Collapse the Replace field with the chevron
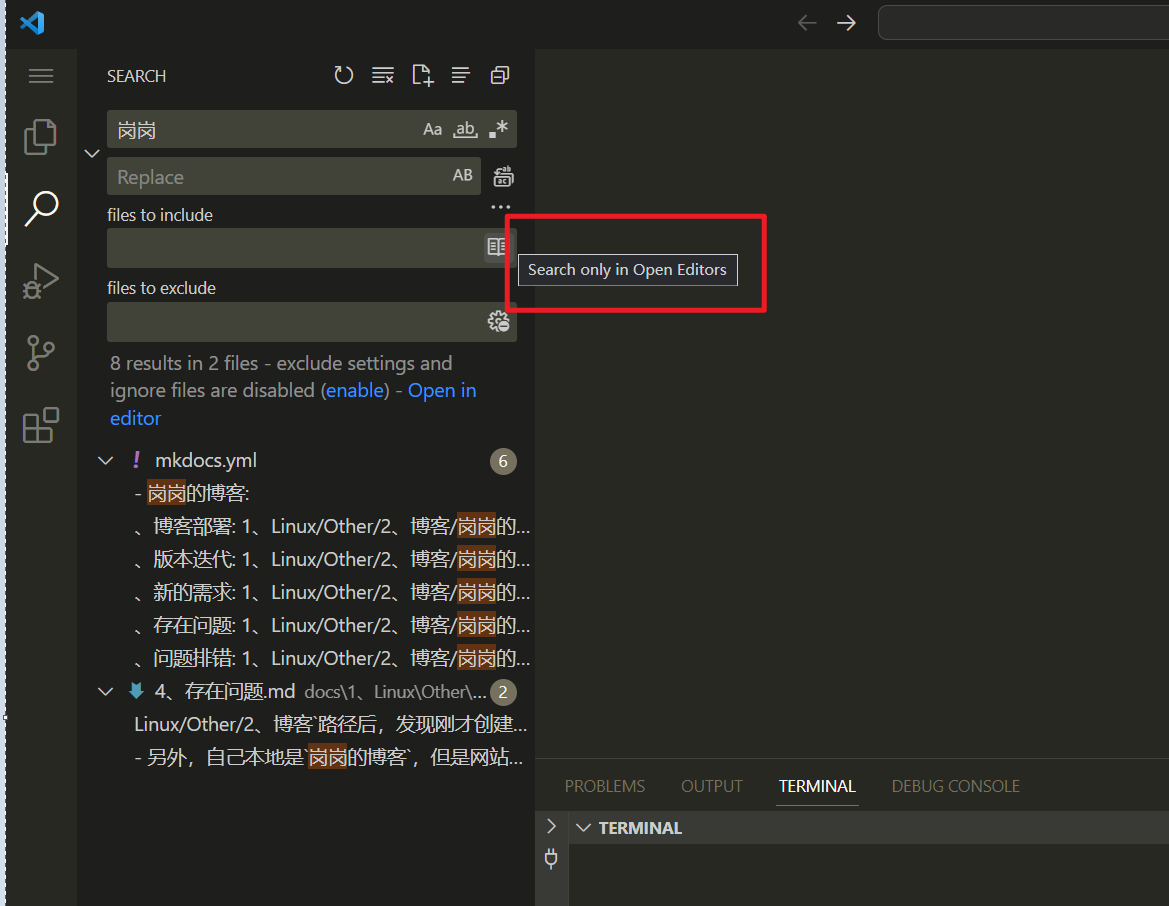The height and width of the screenshot is (906, 1169). point(92,154)
